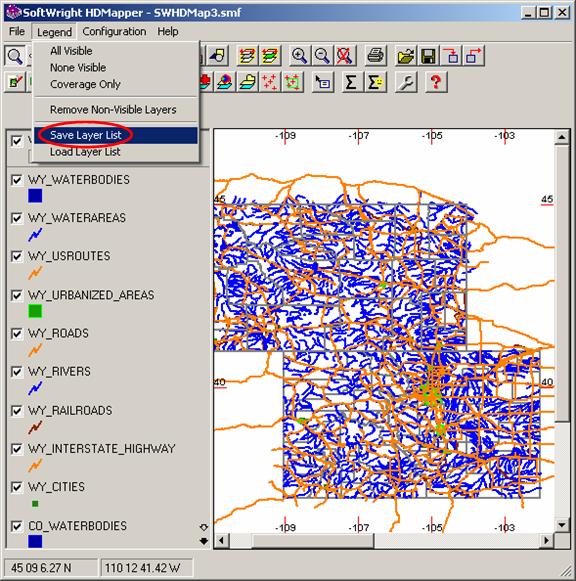This screenshot has height=581, width=576.
Task: Click the crossed-out magnifier icon
Action: [x=344, y=56]
